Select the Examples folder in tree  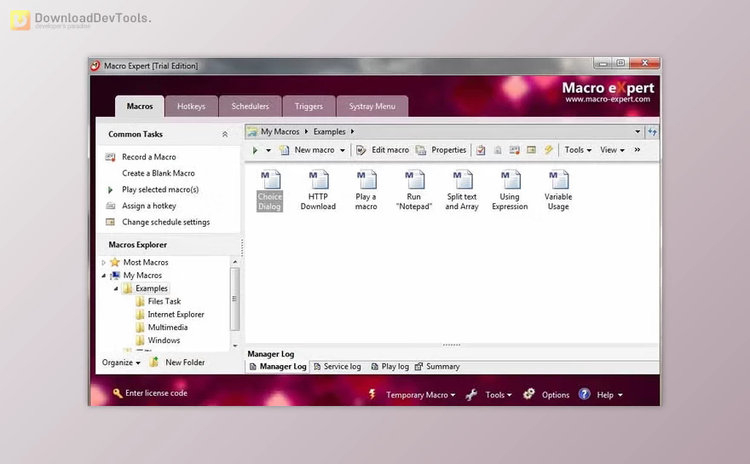point(151,288)
